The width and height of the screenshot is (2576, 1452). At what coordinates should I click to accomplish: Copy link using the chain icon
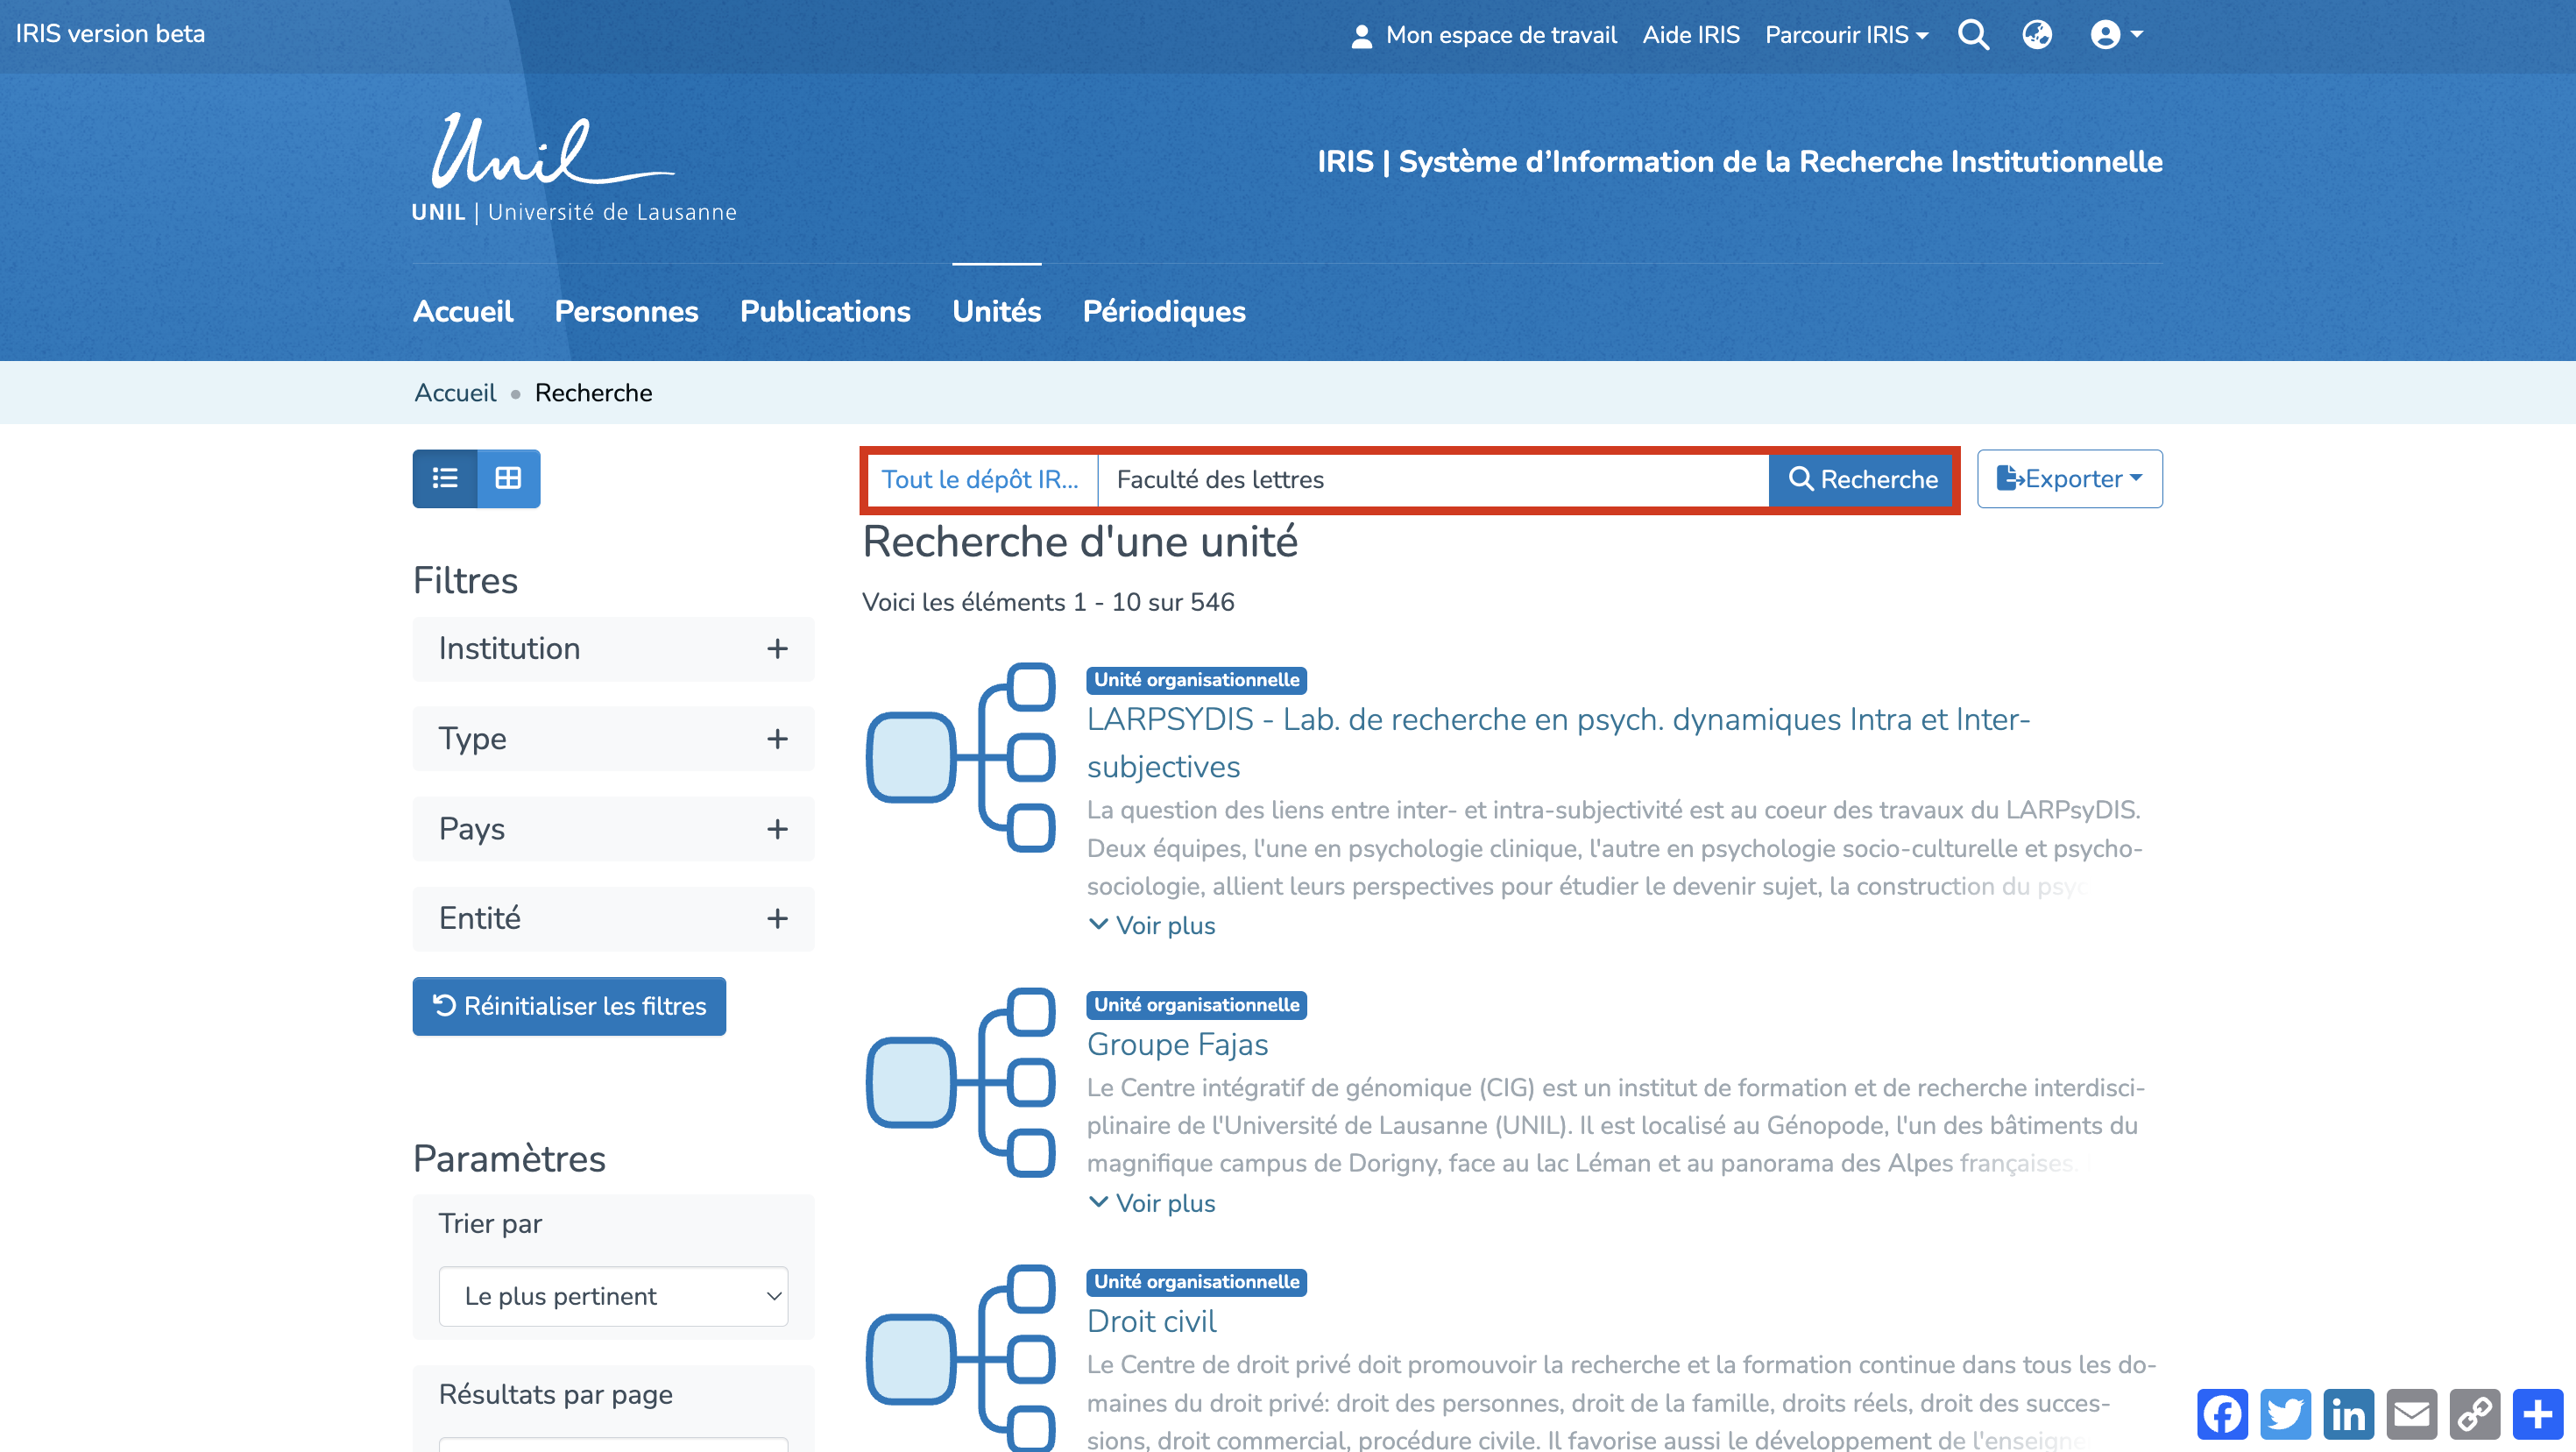pyautogui.click(x=2474, y=1414)
